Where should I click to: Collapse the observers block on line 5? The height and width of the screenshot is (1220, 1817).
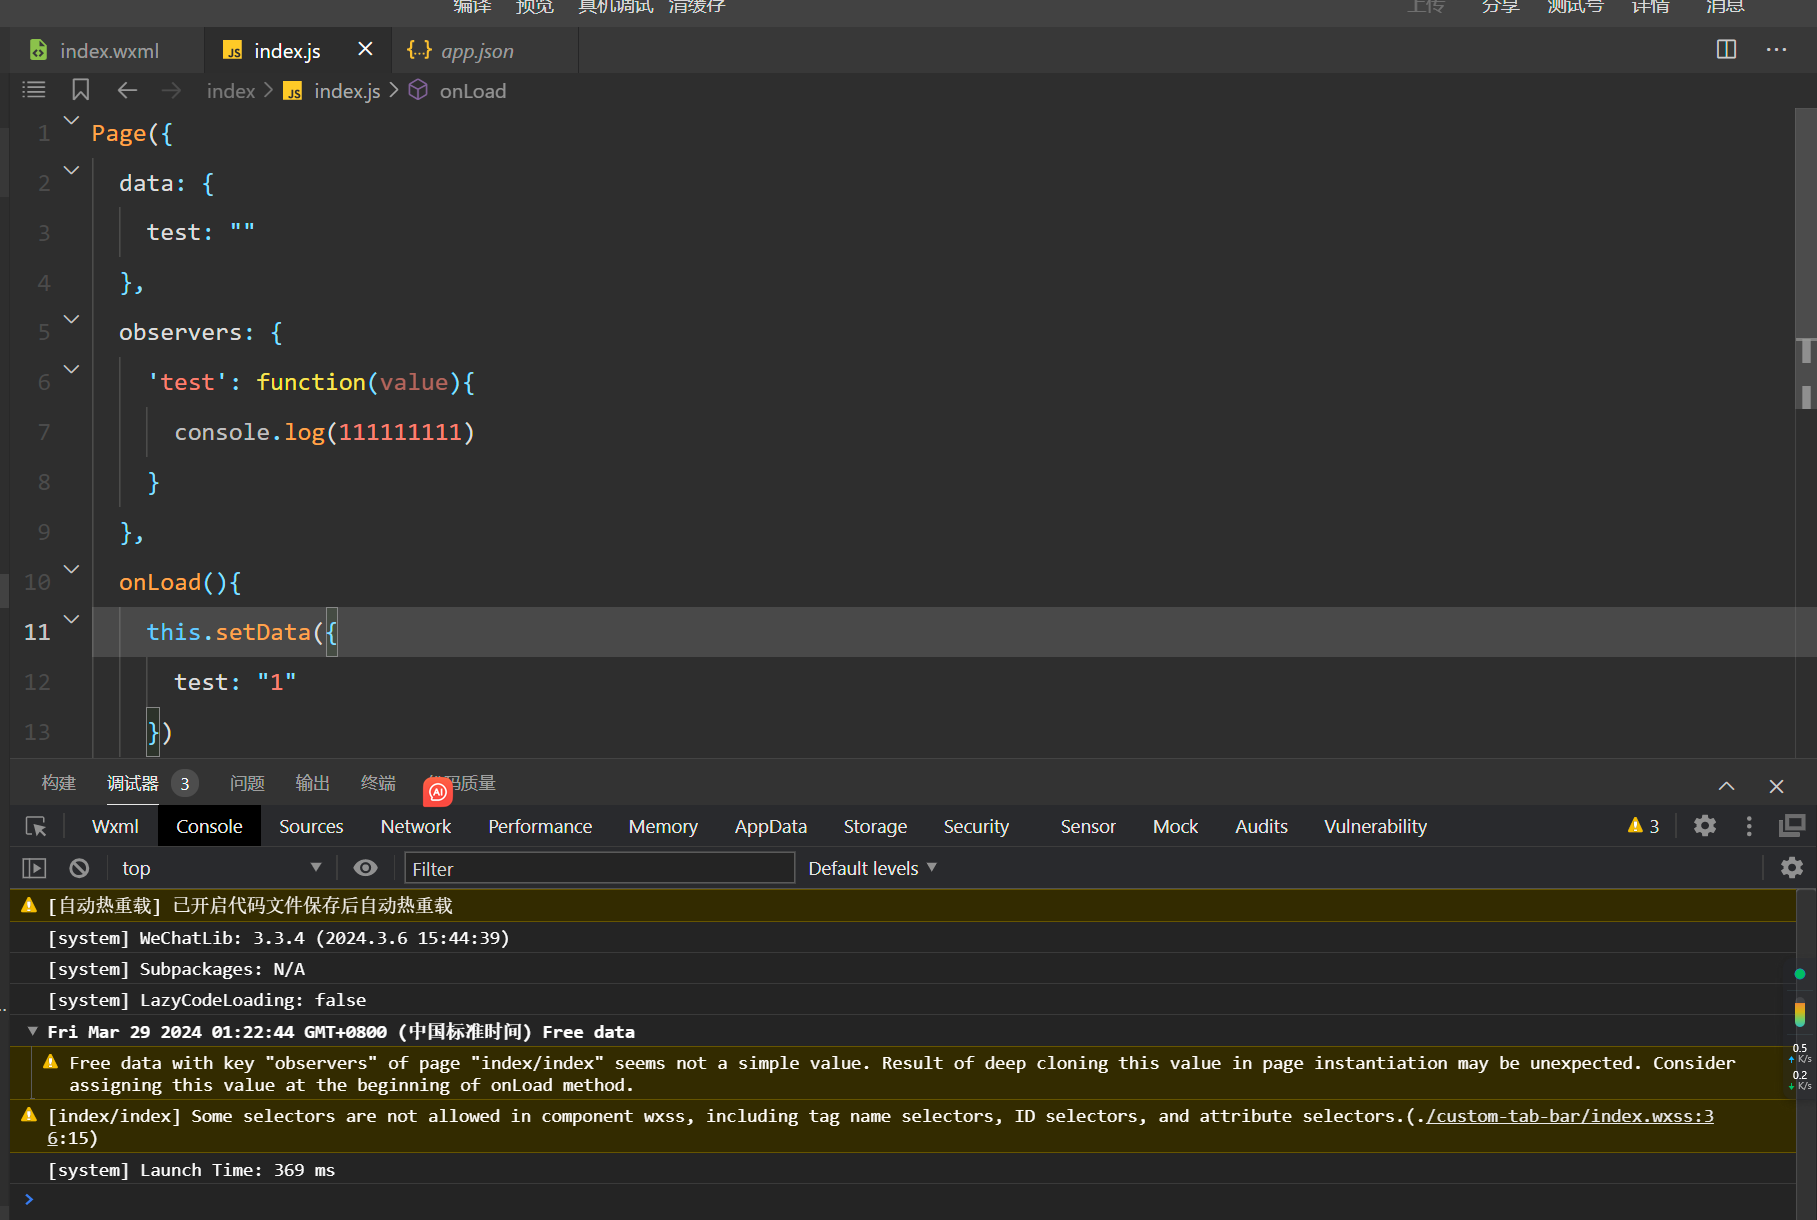[71, 319]
